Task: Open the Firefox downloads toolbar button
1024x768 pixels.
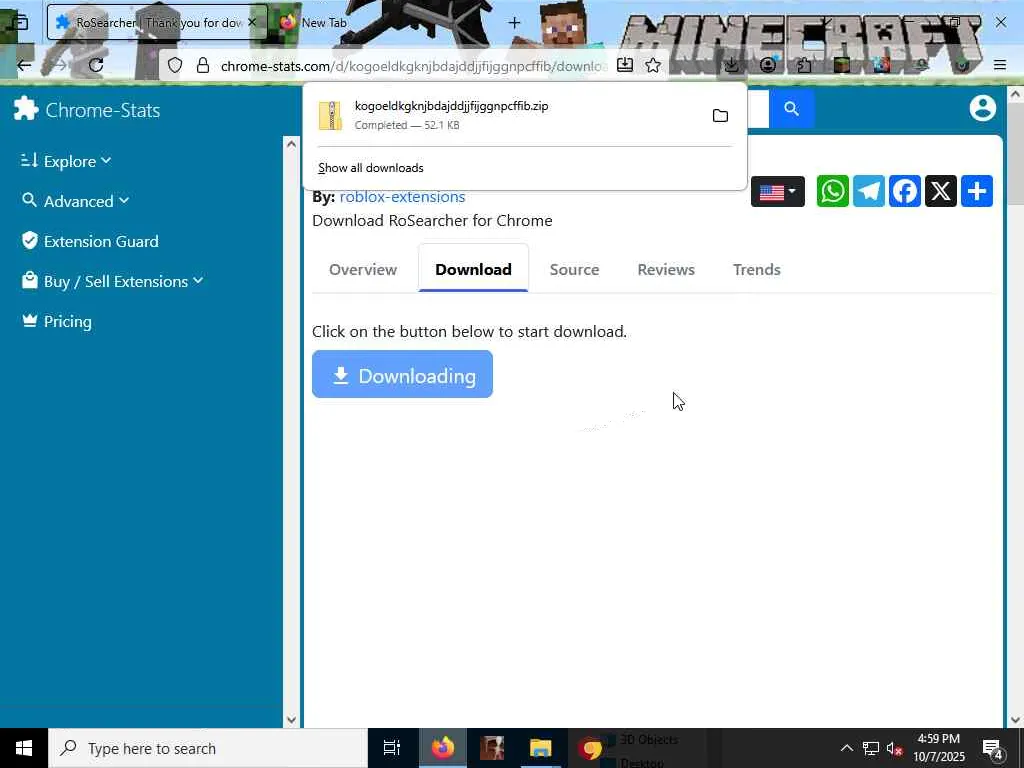Action: pos(731,65)
